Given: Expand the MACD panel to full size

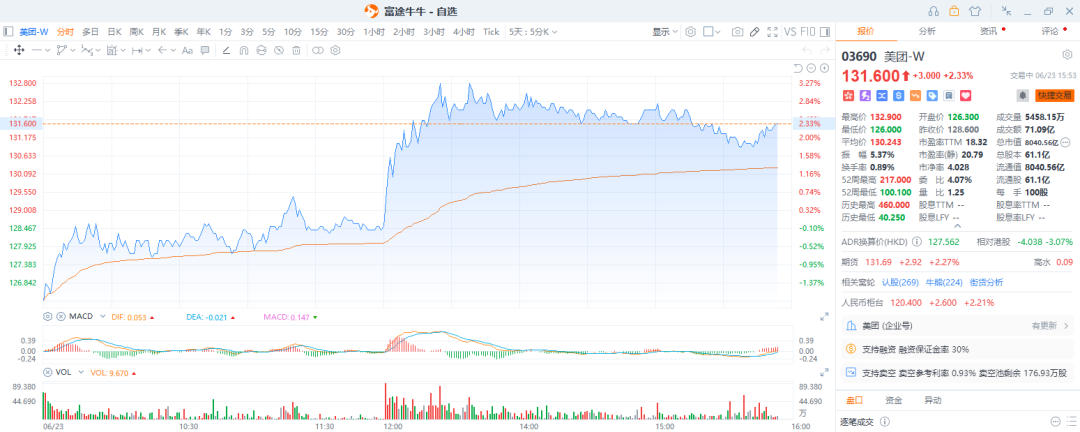Looking at the screenshot, I should [824, 316].
